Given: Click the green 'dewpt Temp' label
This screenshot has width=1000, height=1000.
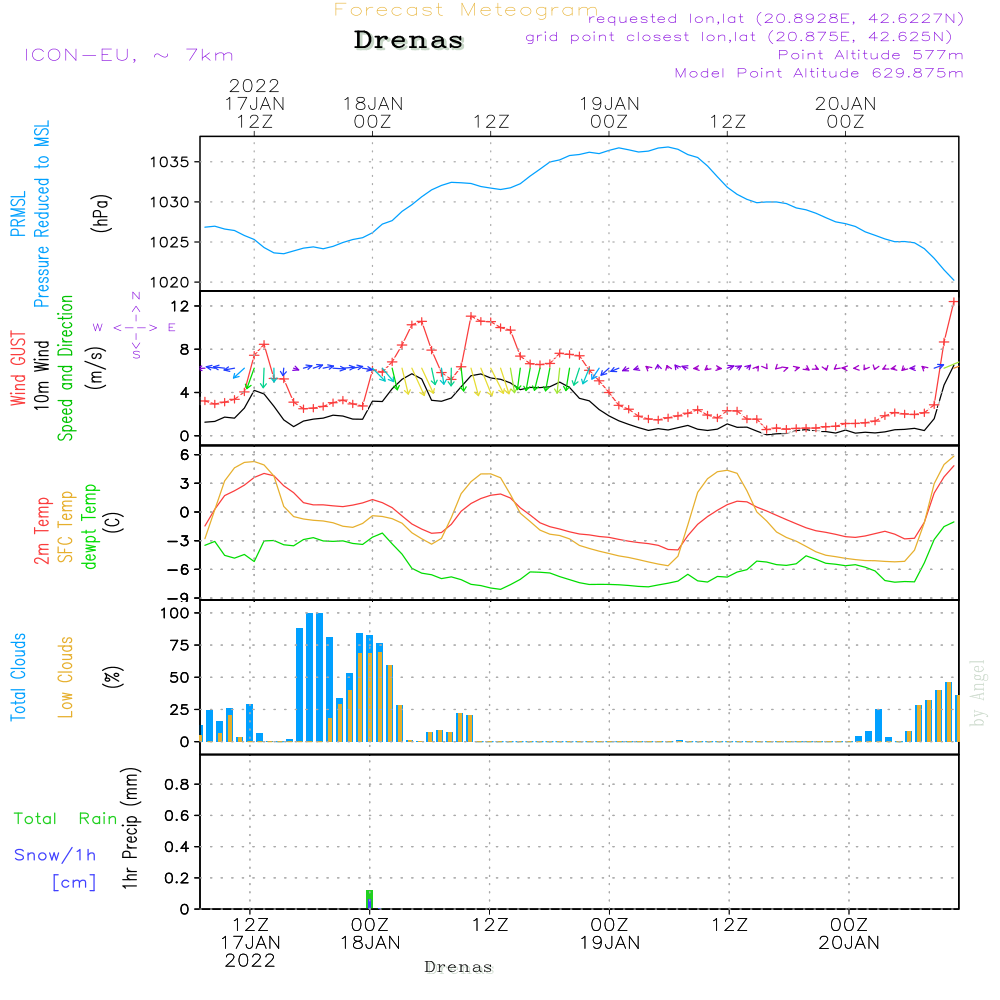Looking at the screenshot, I should (89, 526).
